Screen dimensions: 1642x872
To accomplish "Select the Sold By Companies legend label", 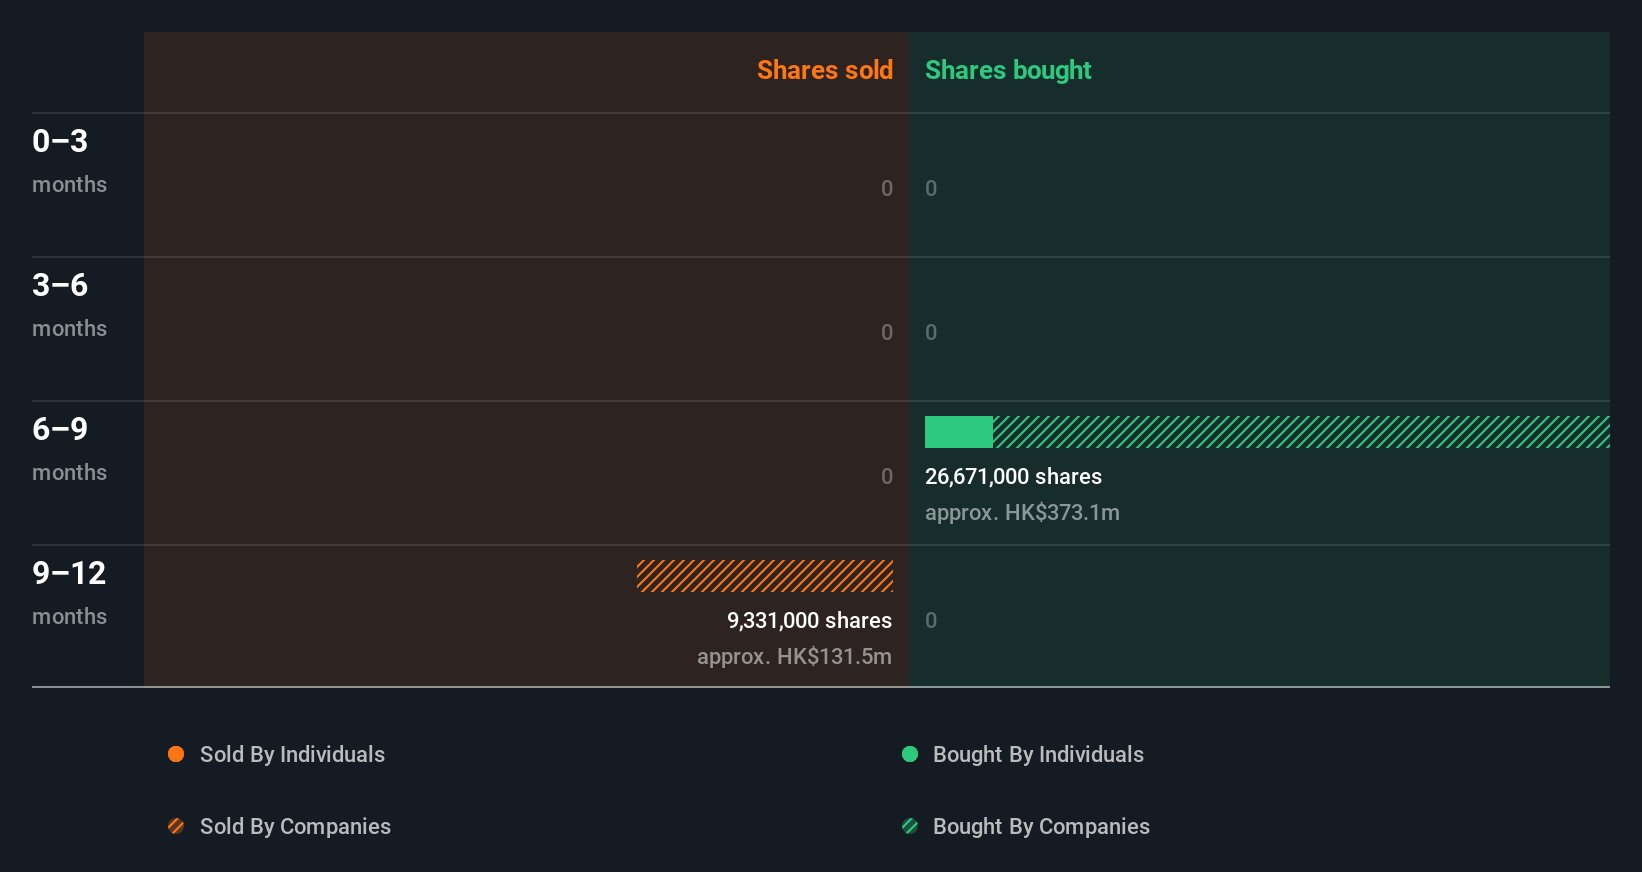I will click(x=295, y=826).
